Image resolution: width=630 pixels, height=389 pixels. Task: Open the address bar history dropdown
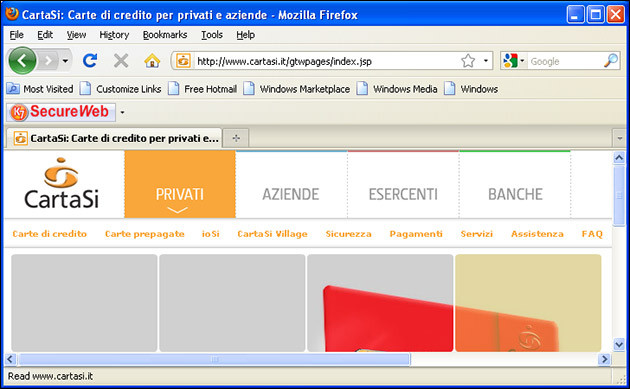486,61
